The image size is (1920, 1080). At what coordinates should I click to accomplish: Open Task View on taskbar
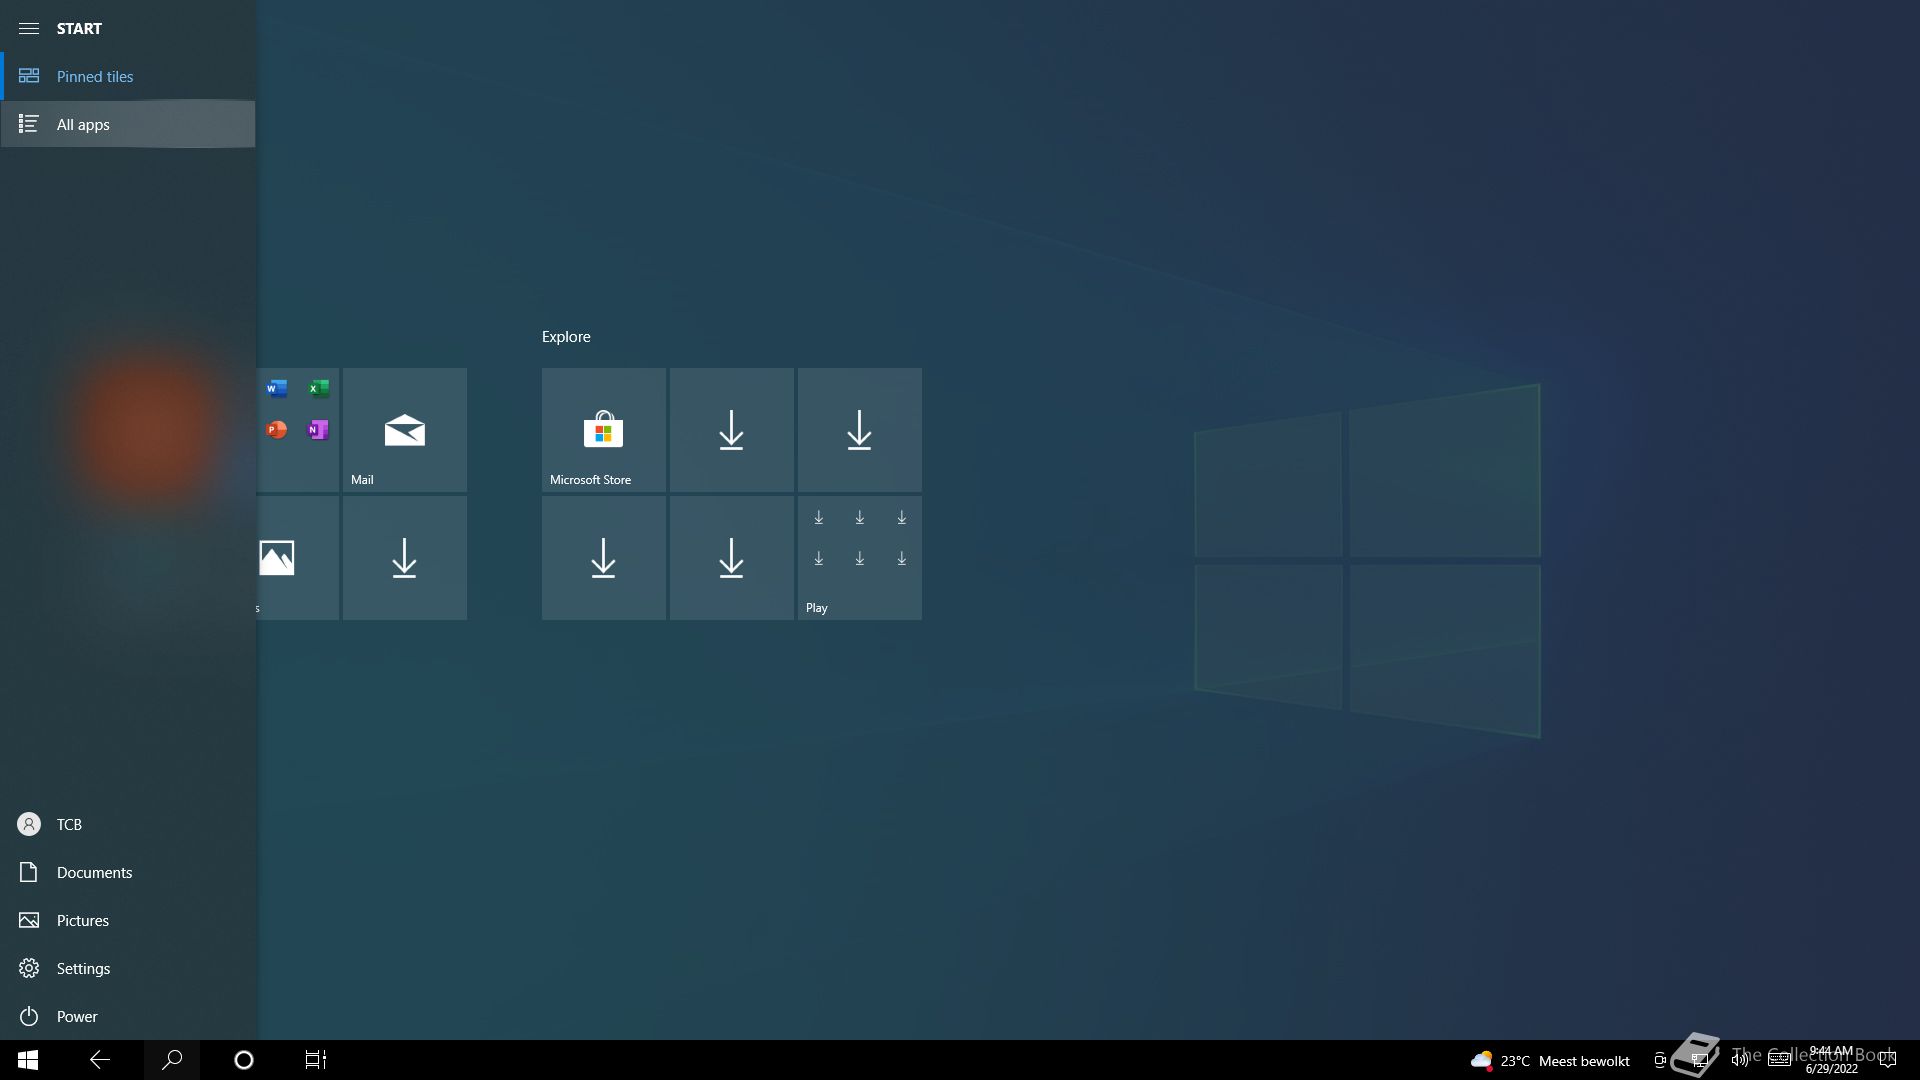pos(316,1060)
